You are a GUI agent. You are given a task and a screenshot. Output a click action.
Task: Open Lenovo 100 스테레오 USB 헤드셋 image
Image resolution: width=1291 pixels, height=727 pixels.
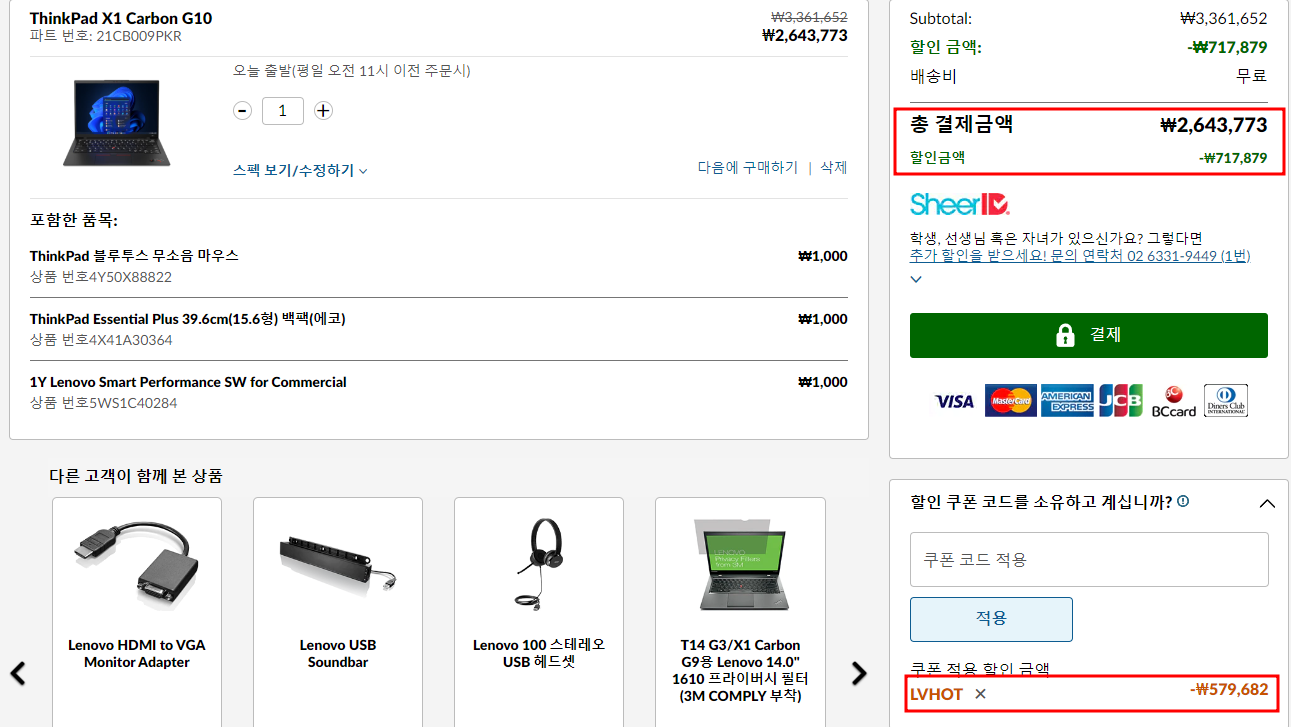pyautogui.click(x=539, y=563)
